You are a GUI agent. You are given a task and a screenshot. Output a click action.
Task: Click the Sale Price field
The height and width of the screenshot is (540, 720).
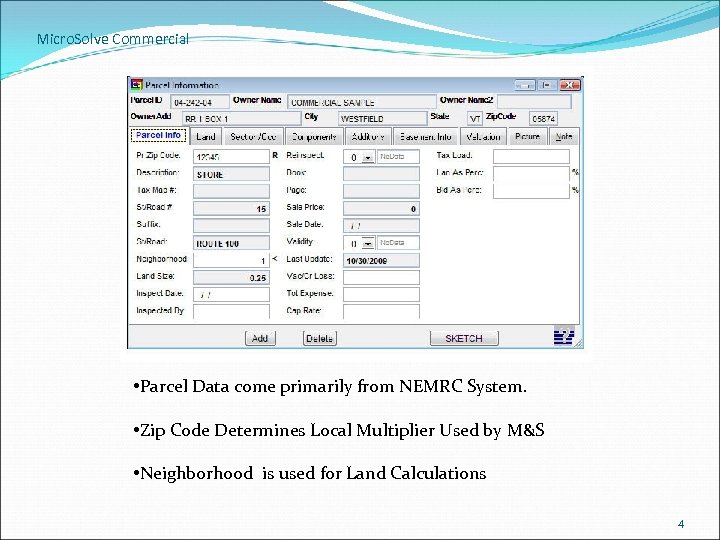pyautogui.click(x=381, y=208)
